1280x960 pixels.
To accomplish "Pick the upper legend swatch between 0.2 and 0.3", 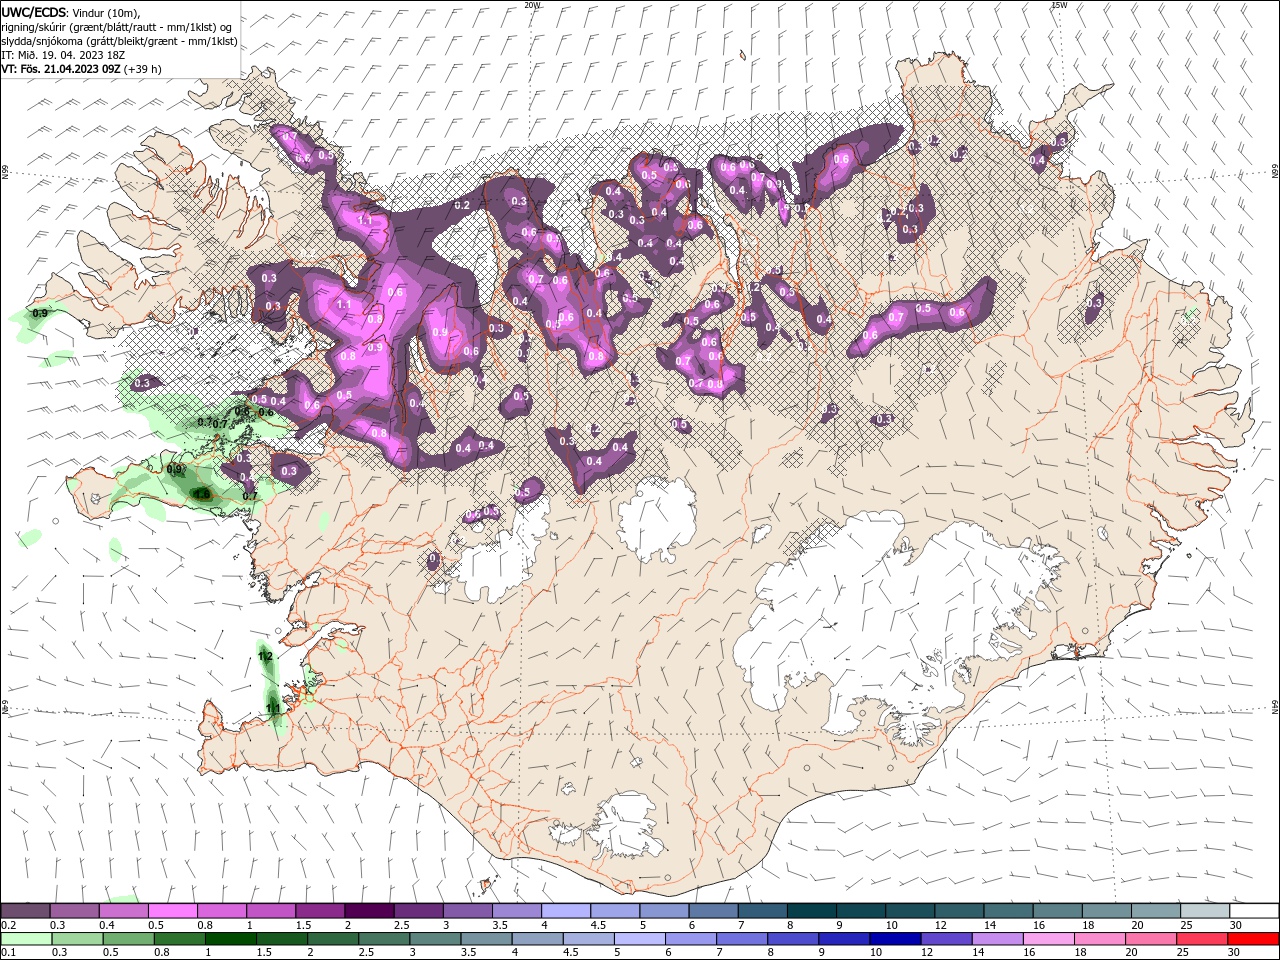I will pyautogui.click(x=26, y=911).
